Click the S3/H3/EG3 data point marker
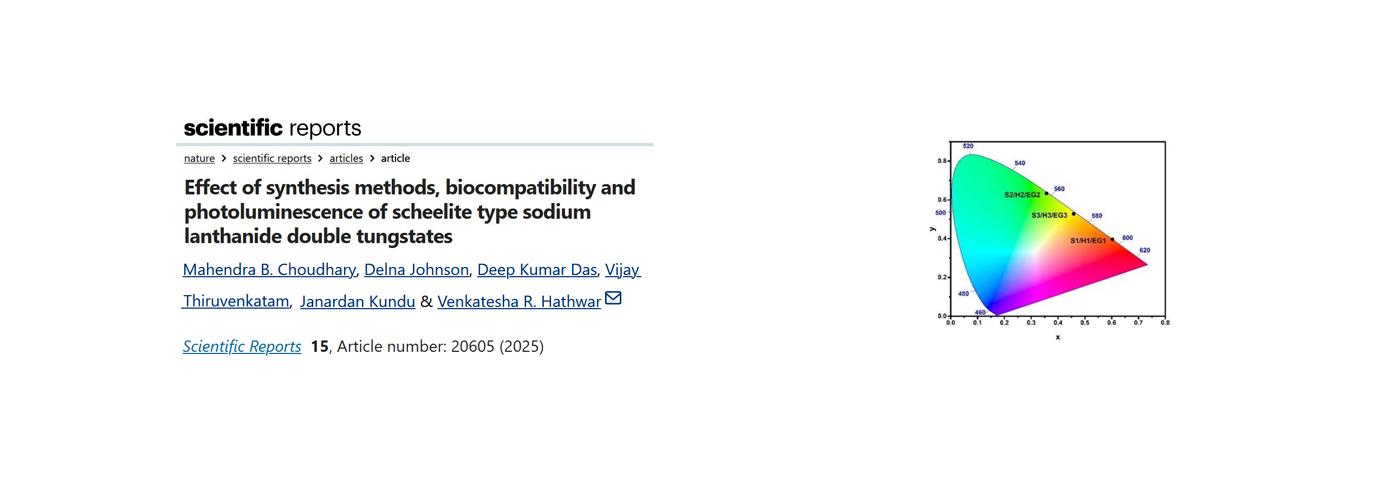 pyautogui.click(x=1074, y=214)
